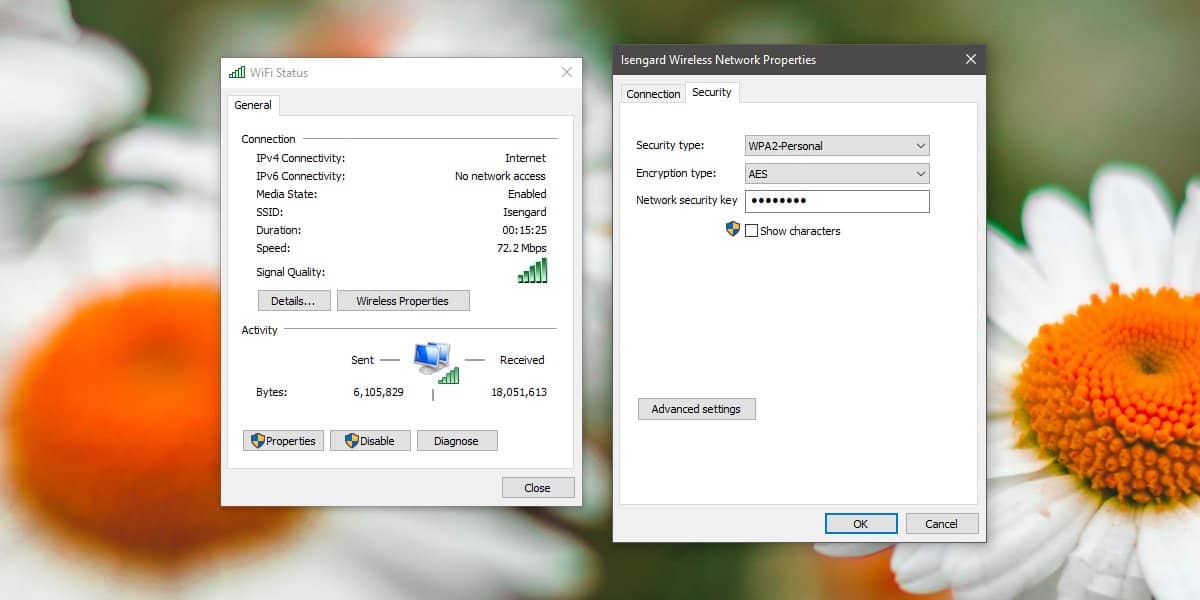Click the Advanced settings button

[x=696, y=408]
